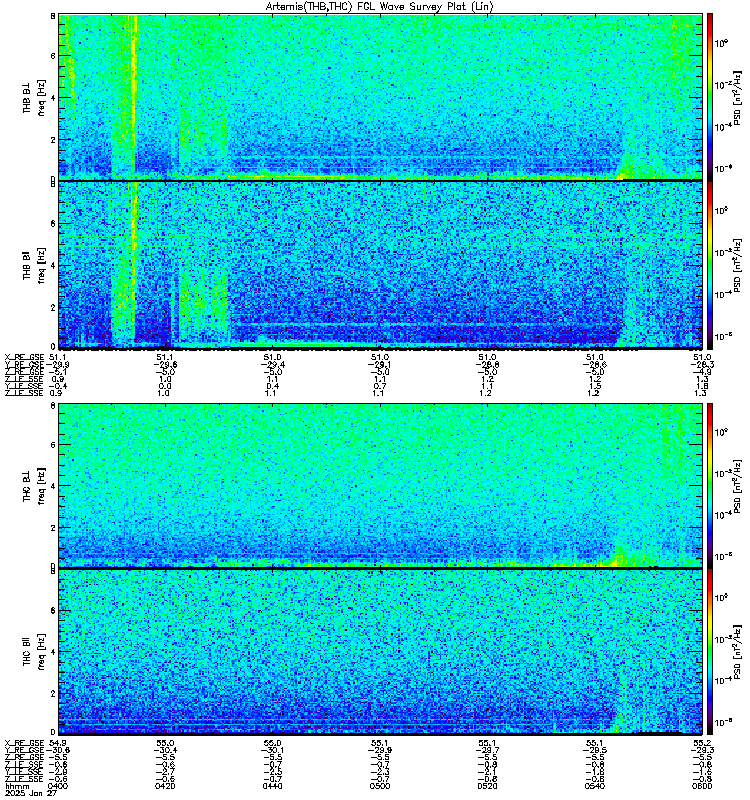Click inside the THC B⊥ spectrogram panel
Viewport: 750px width, 800px height.
380,485
